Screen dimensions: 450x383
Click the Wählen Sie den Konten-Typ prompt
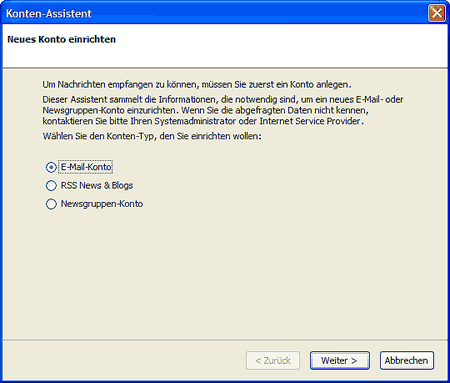pos(152,136)
